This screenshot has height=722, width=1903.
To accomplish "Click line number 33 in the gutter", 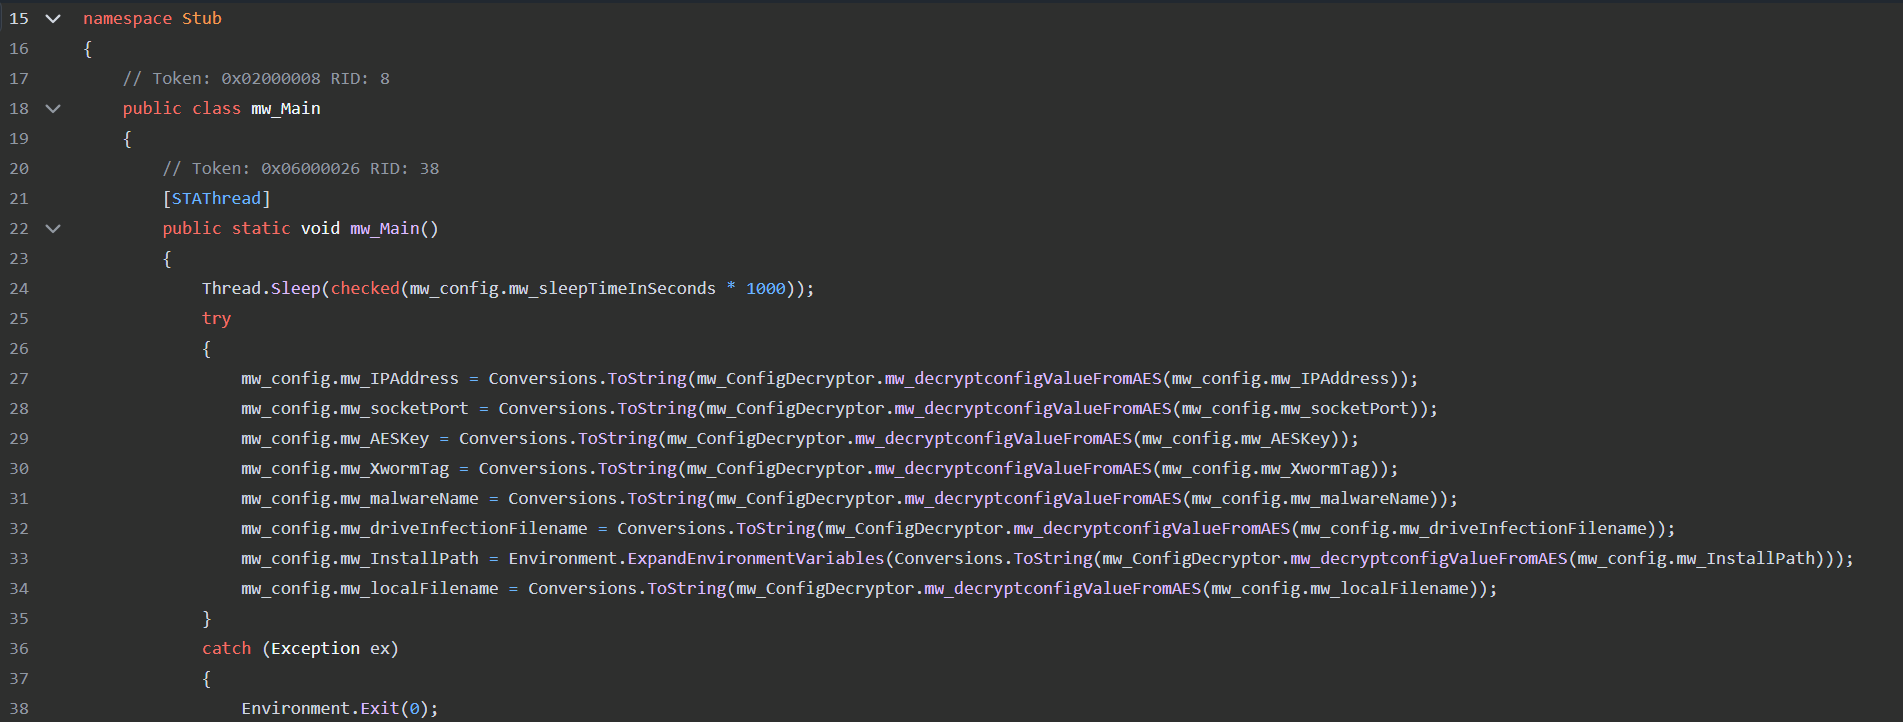I will 19,559.
